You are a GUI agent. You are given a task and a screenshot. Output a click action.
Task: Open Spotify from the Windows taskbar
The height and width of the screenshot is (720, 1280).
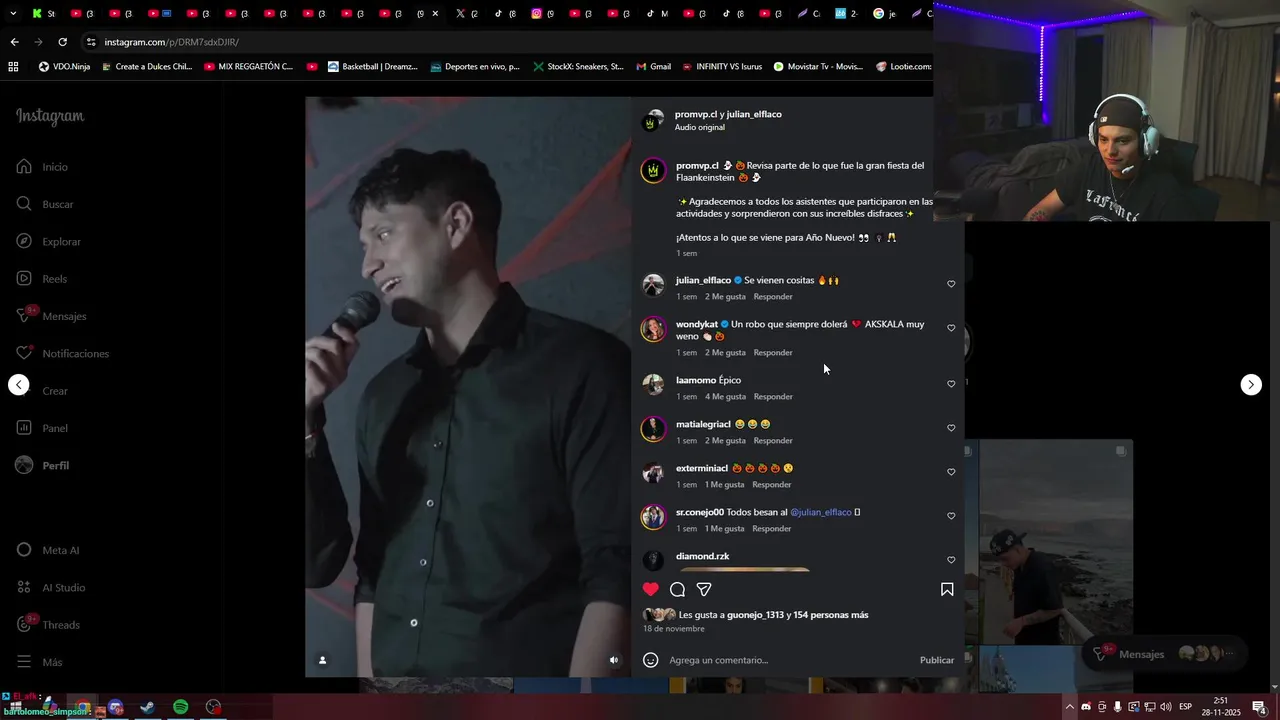(x=180, y=707)
